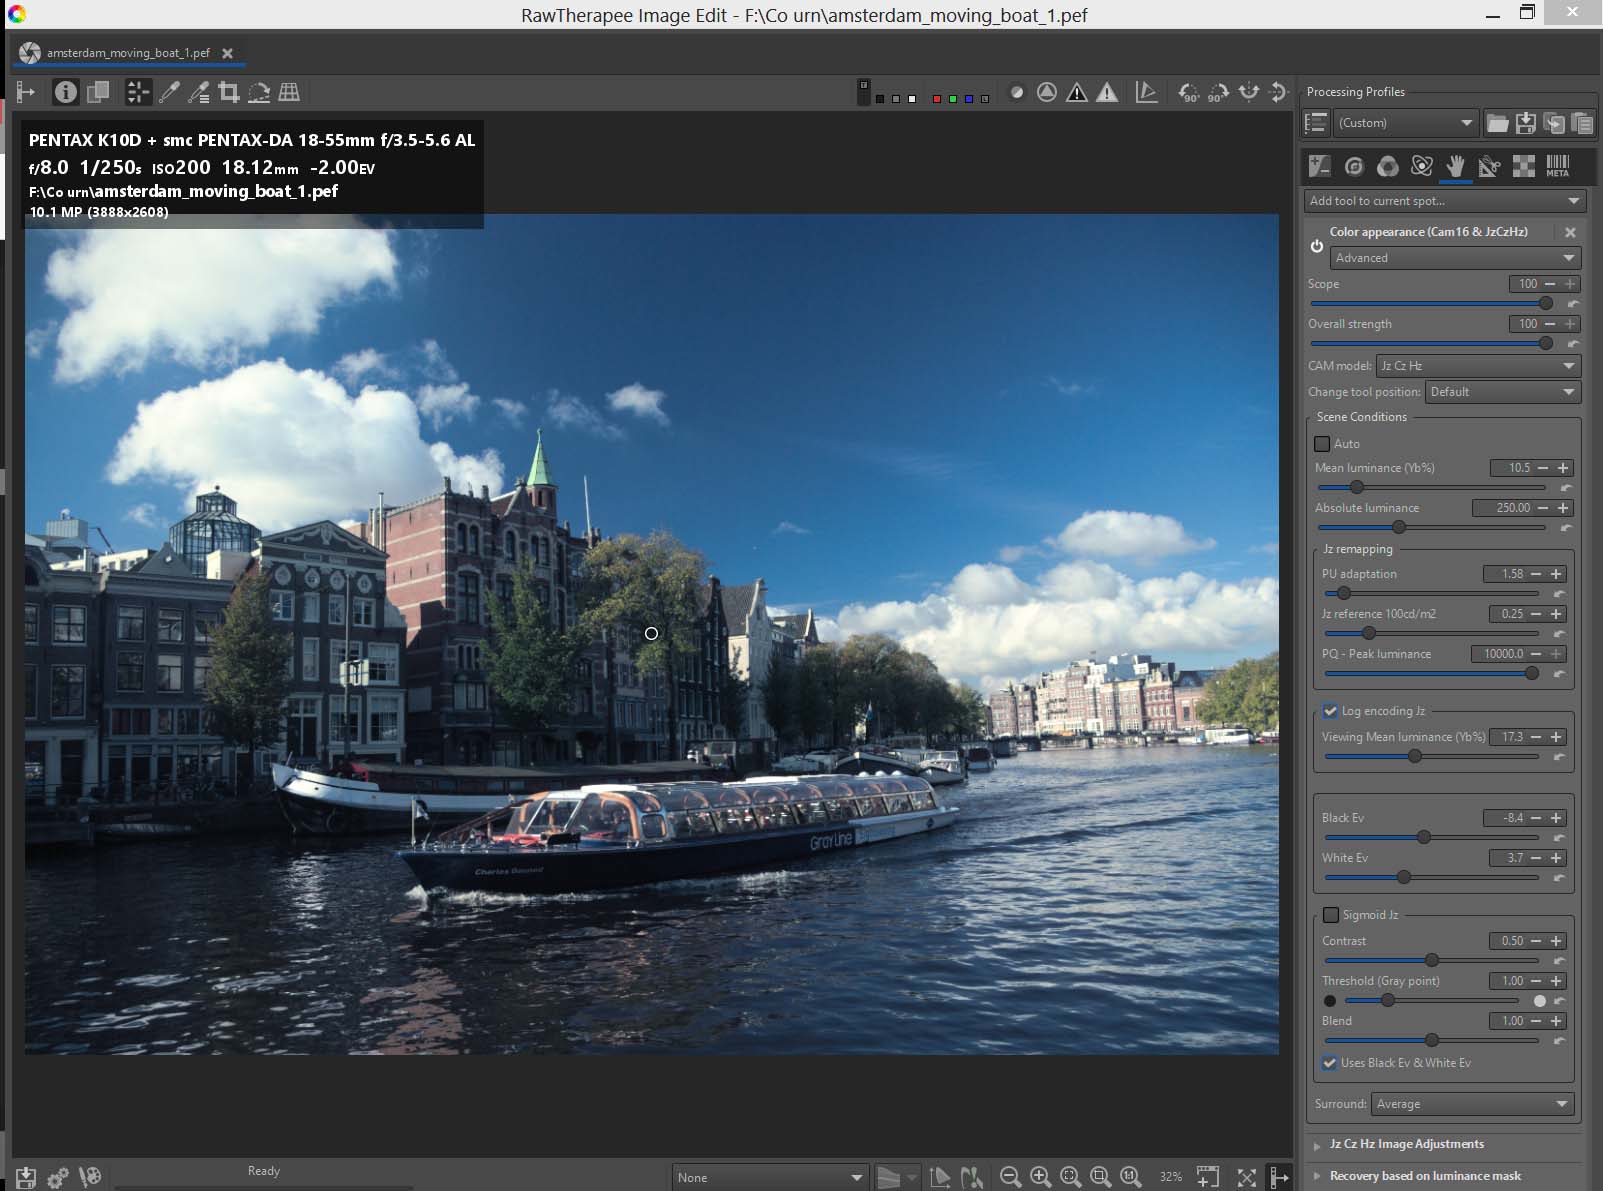Increase the Mean luminance value with plus
Viewport: 1603px width, 1191px height.
pos(1563,468)
